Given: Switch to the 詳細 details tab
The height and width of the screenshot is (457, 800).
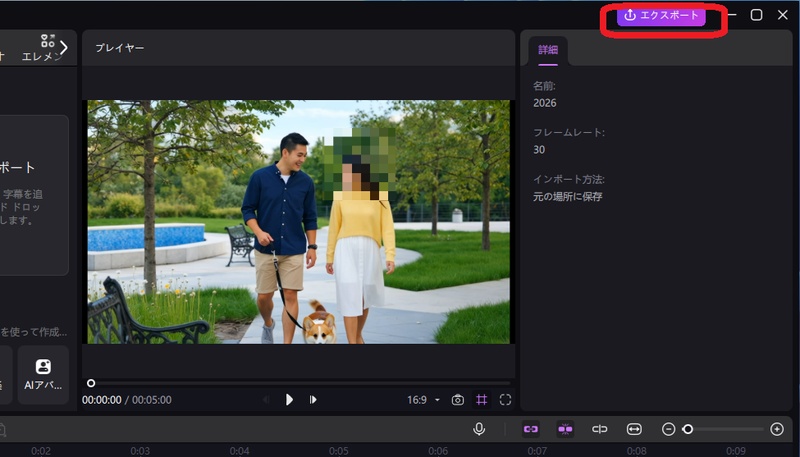Looking at the screenshot, I should 548,50.
